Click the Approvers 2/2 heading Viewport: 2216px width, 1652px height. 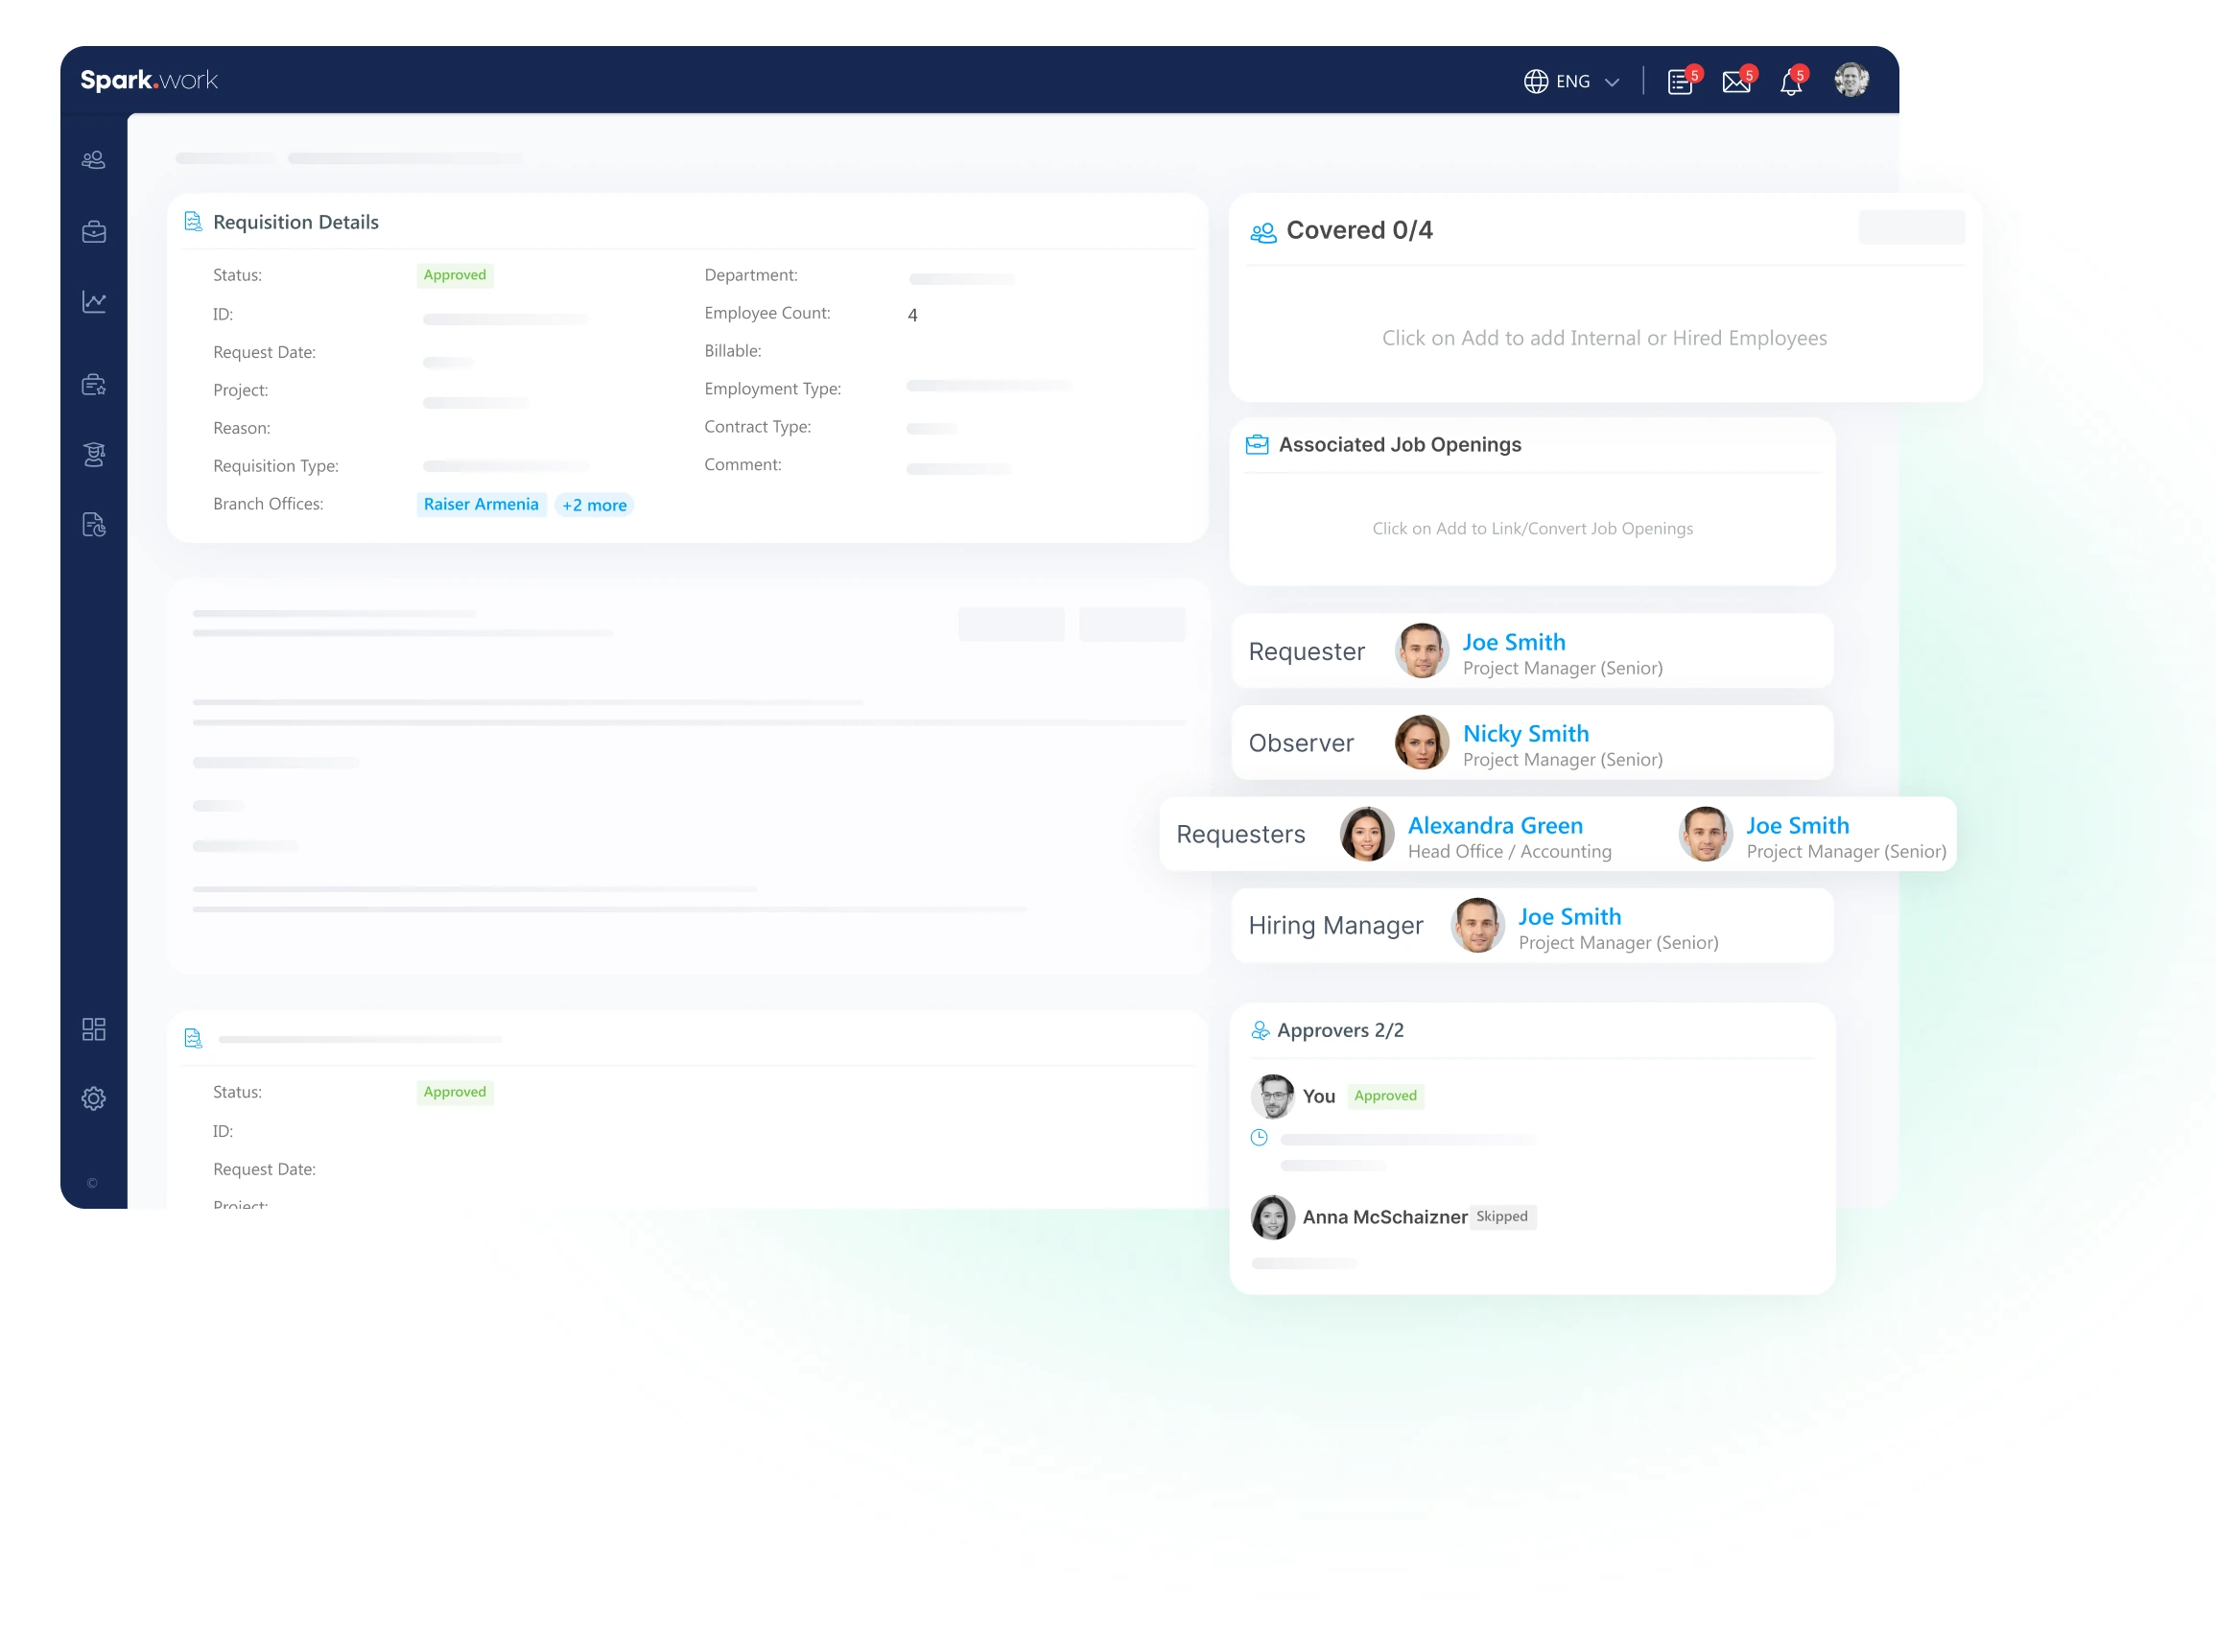(x=1340, y=1031)
